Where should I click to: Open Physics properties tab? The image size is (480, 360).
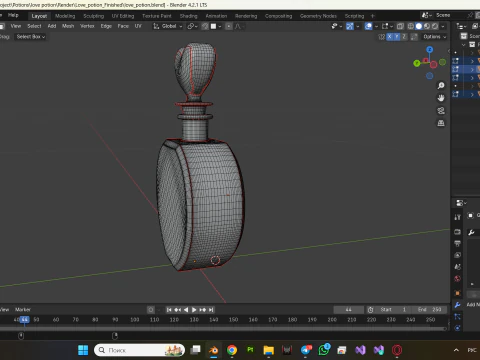(457, 328)
